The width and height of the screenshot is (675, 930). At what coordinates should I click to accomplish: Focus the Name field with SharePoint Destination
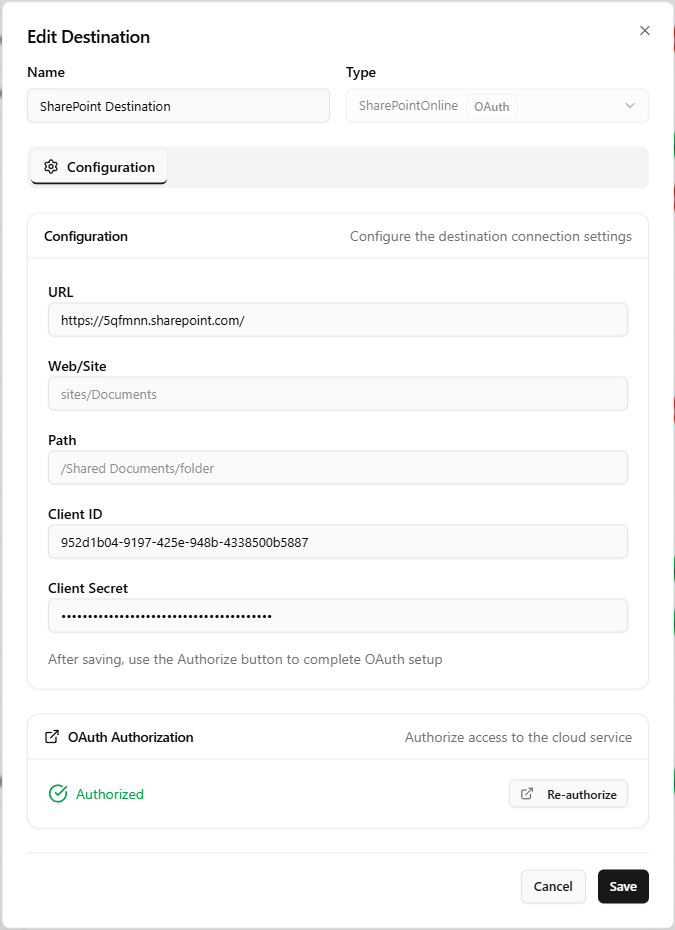point(179,106)
